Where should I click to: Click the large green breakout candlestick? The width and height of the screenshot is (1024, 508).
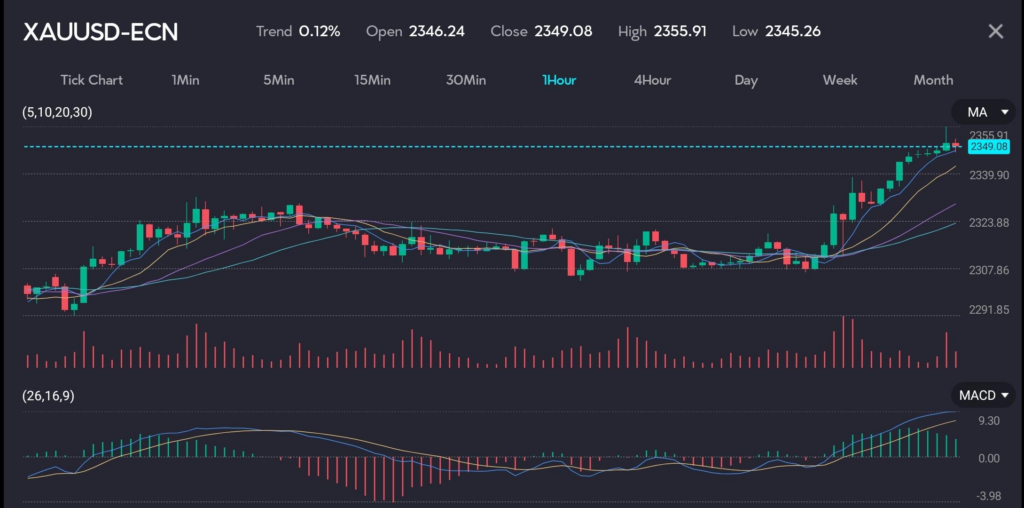832,229
